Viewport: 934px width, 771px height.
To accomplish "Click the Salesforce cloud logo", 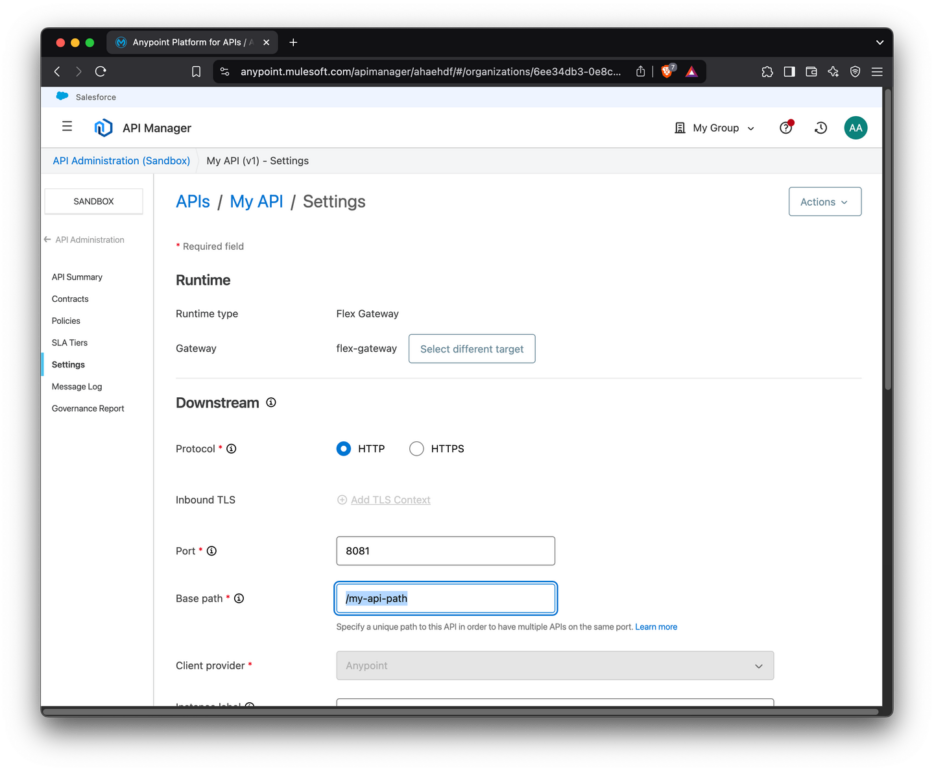I will [x=62, y=97].
